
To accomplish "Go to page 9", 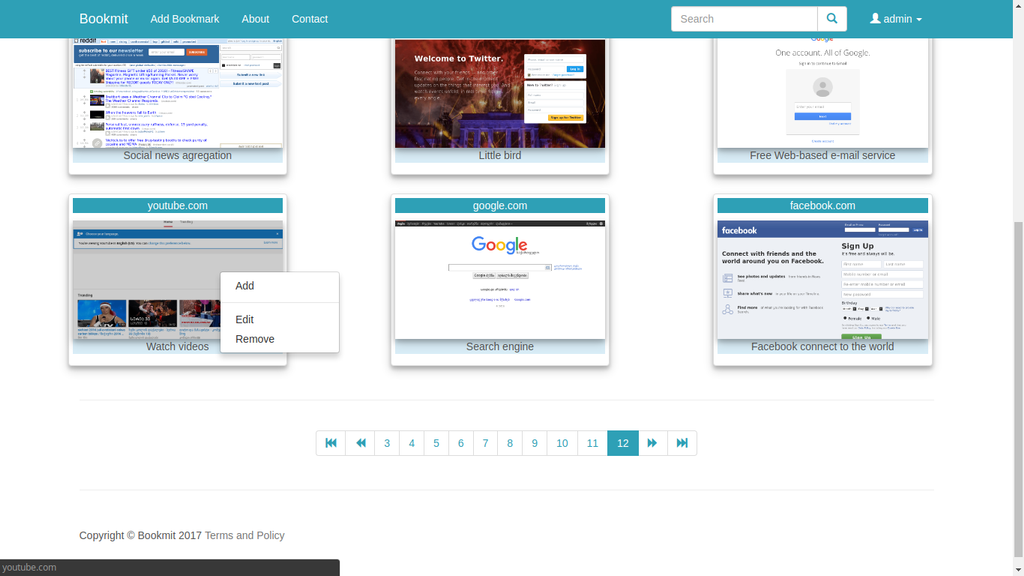I will coord(535,443).
